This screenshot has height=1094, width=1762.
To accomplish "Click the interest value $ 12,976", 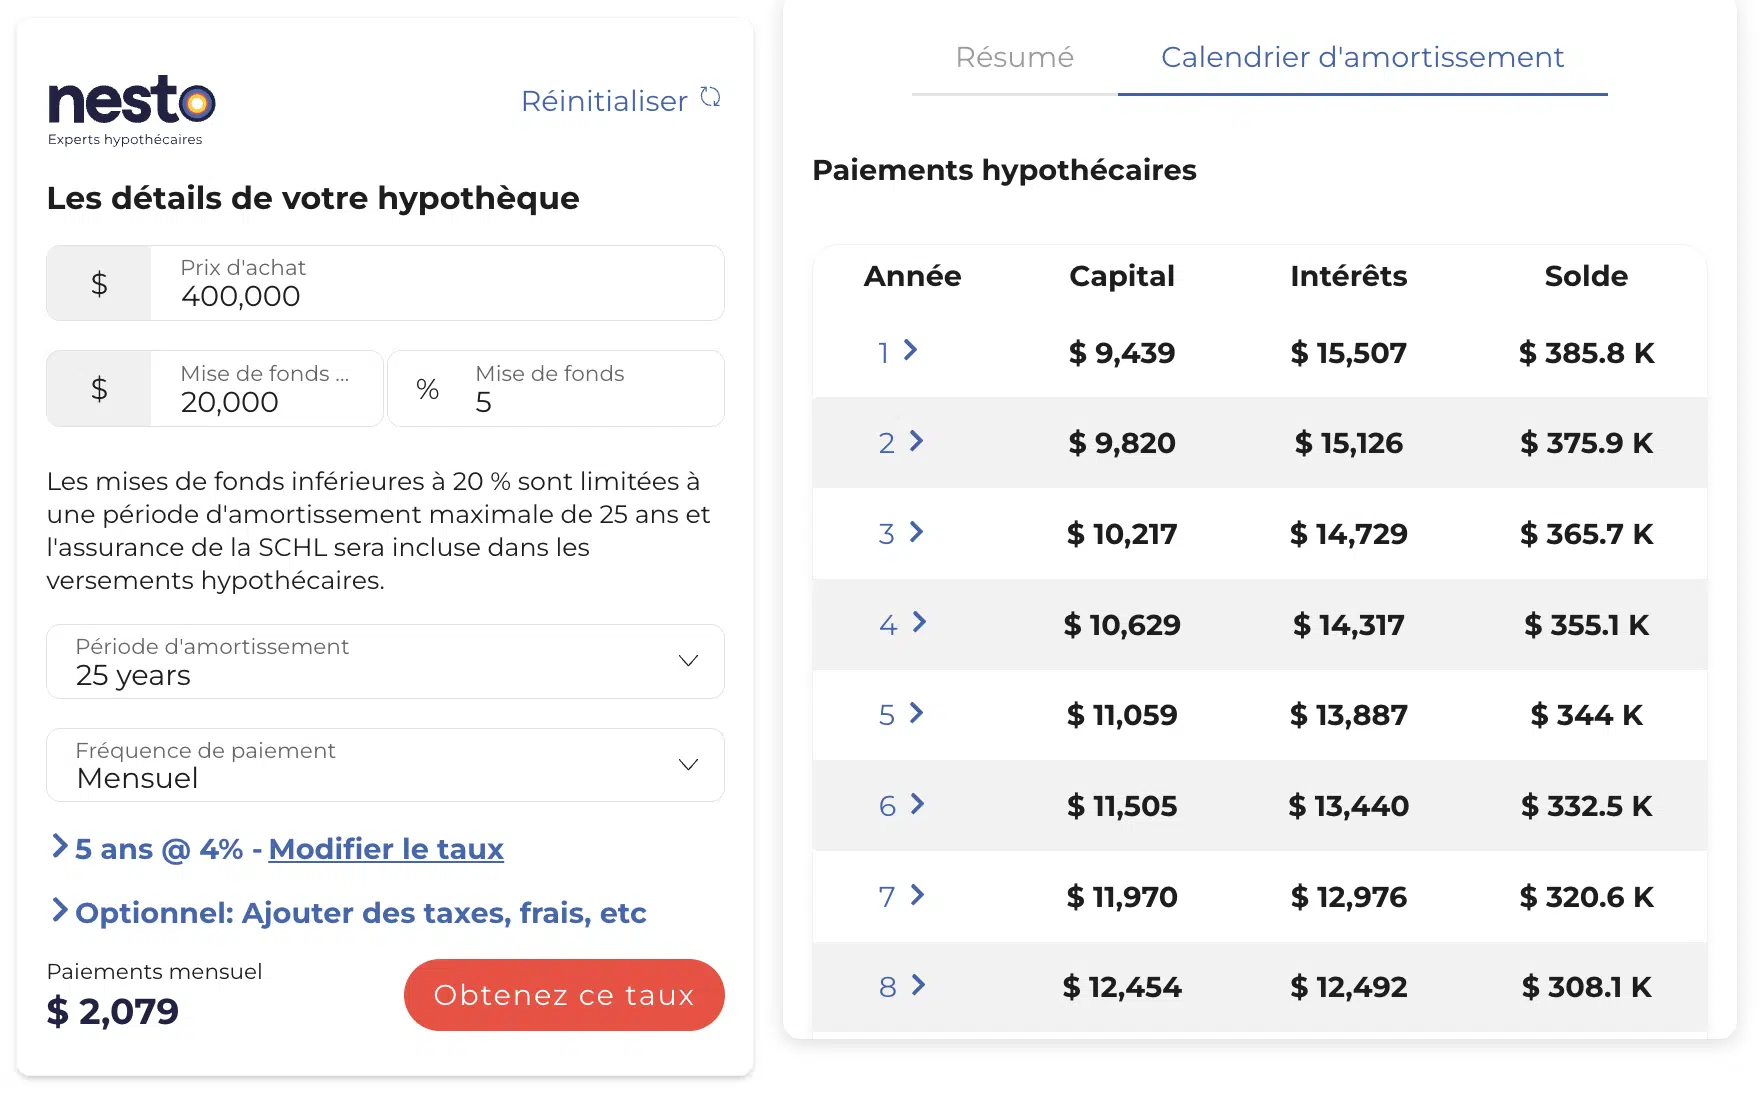I will click(1349, 897).
